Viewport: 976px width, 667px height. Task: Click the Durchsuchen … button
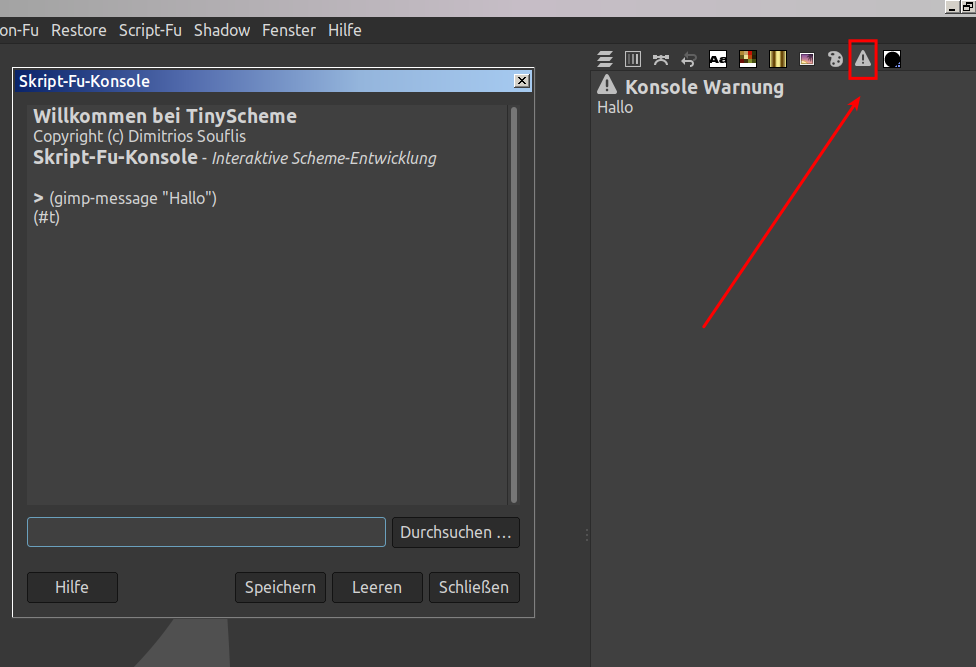click(456, 533)
